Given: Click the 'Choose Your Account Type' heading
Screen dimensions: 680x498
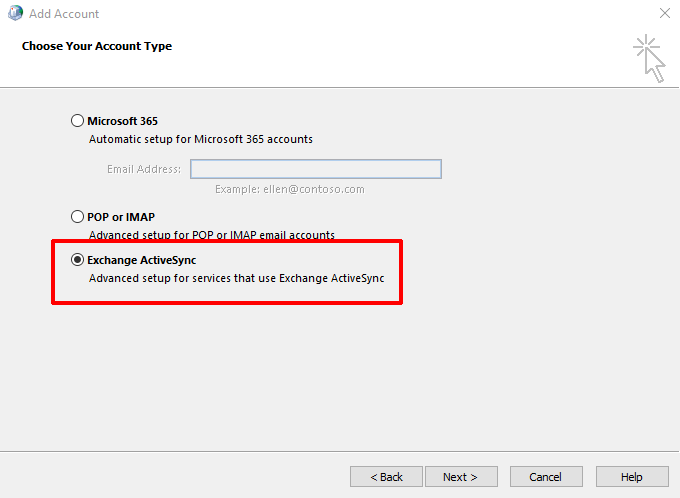Looking at the screenshot, I should pos(97,46).
